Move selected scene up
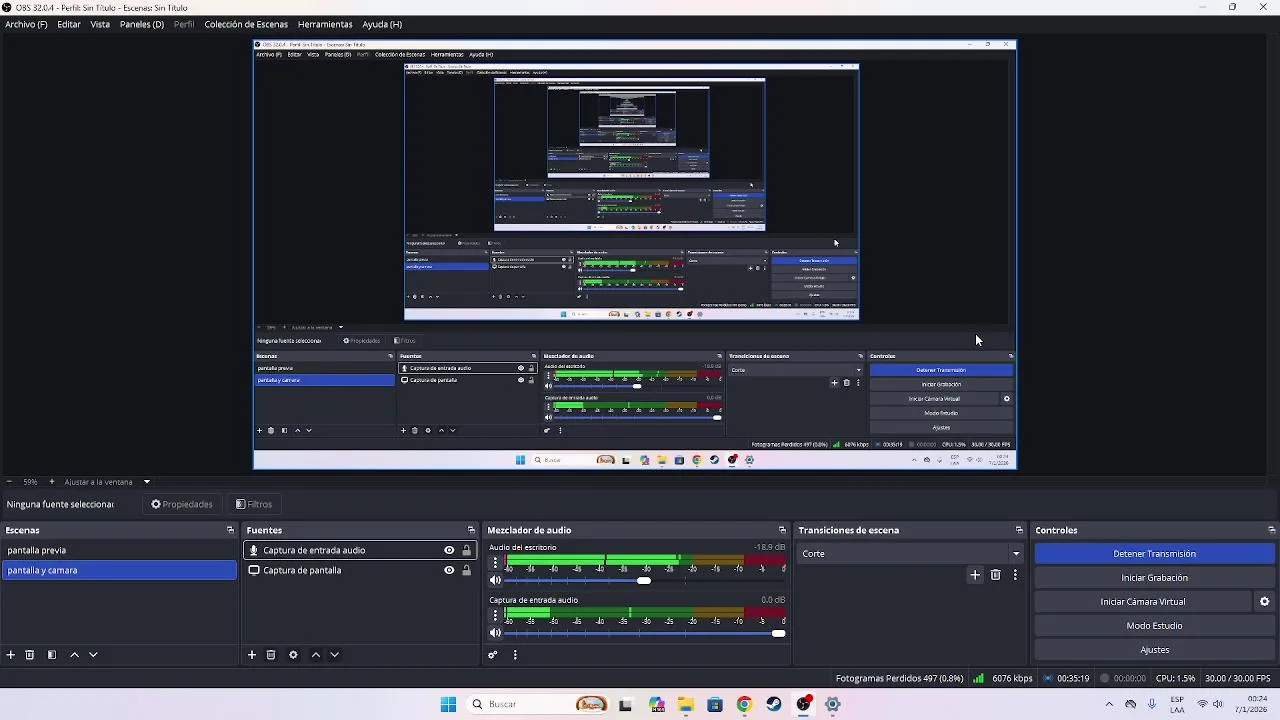1280x720 pixels. click(x=74, y=655)
